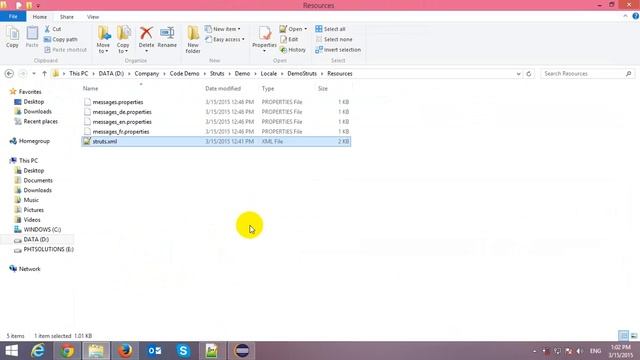Open the Help question mark icon

pyautogui.click(x=636, y=16)
